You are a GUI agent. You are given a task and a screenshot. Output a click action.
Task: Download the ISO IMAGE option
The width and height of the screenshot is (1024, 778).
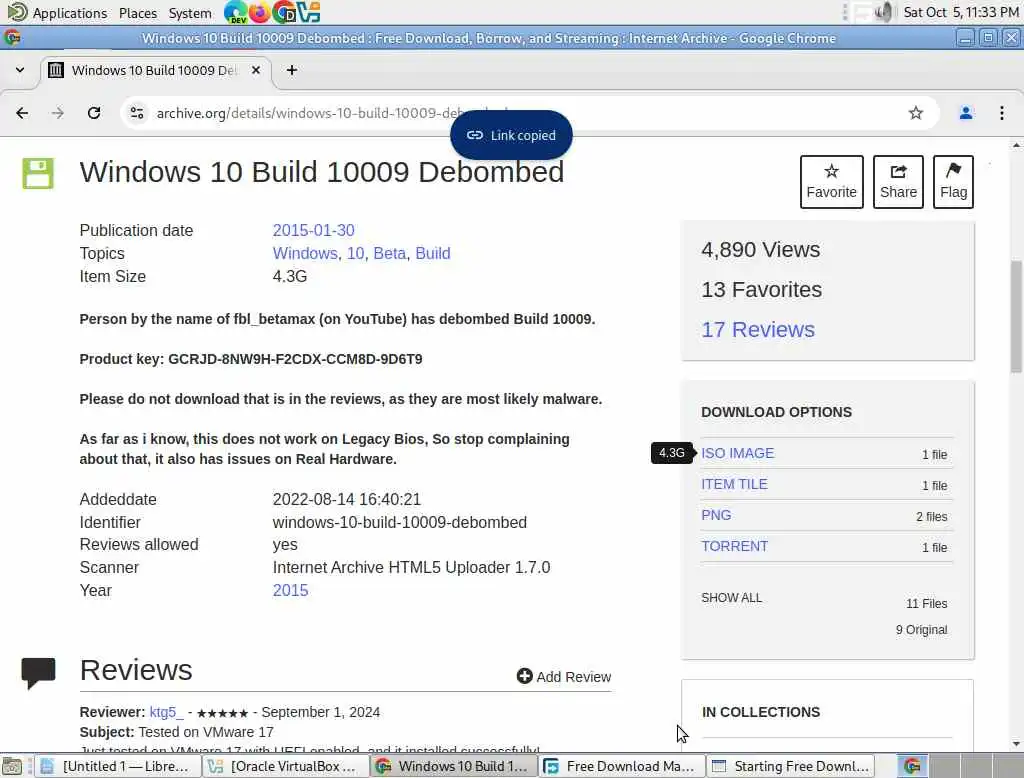coord(737,453)
